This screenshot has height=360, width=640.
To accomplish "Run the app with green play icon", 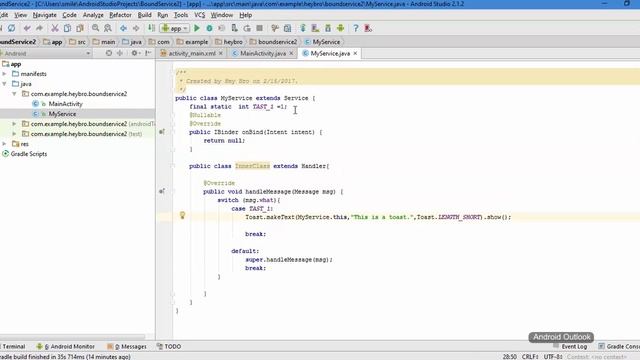I will pos(197,28).
